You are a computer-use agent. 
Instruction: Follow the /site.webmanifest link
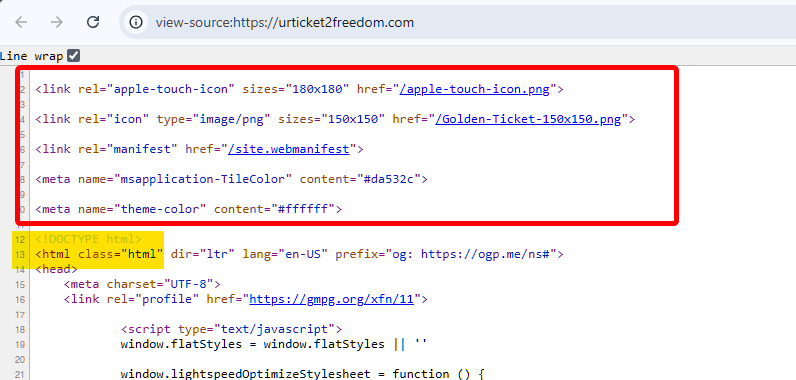[x=289, y=149]
